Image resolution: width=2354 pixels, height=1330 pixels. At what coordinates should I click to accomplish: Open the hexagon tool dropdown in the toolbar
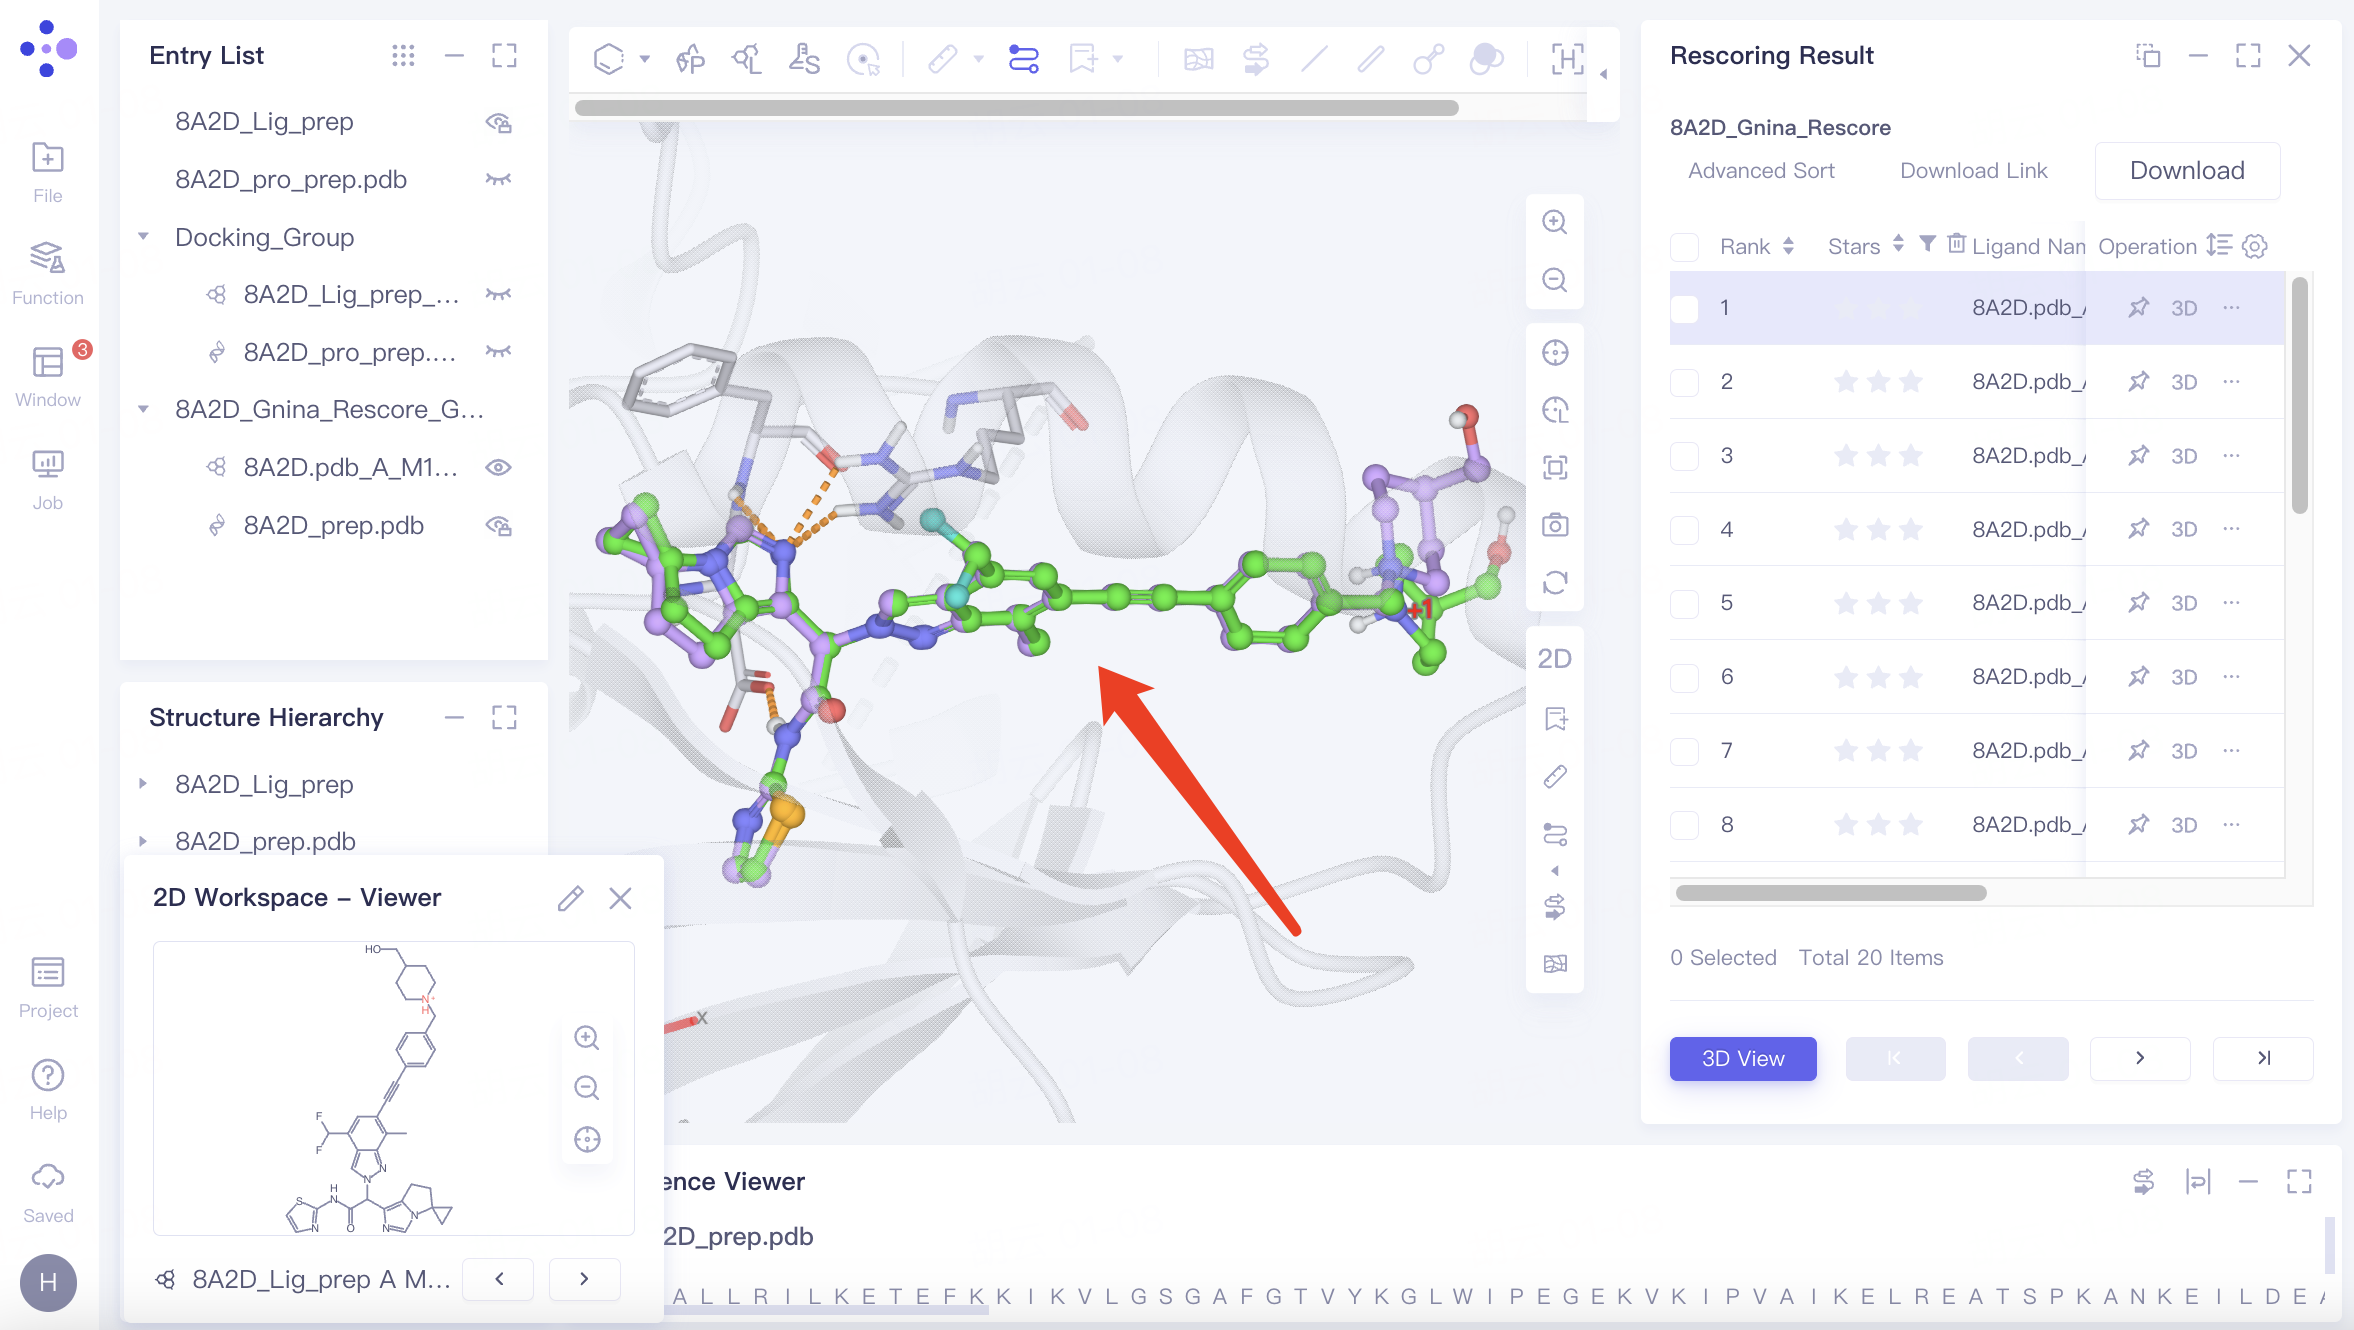(645, 60)
